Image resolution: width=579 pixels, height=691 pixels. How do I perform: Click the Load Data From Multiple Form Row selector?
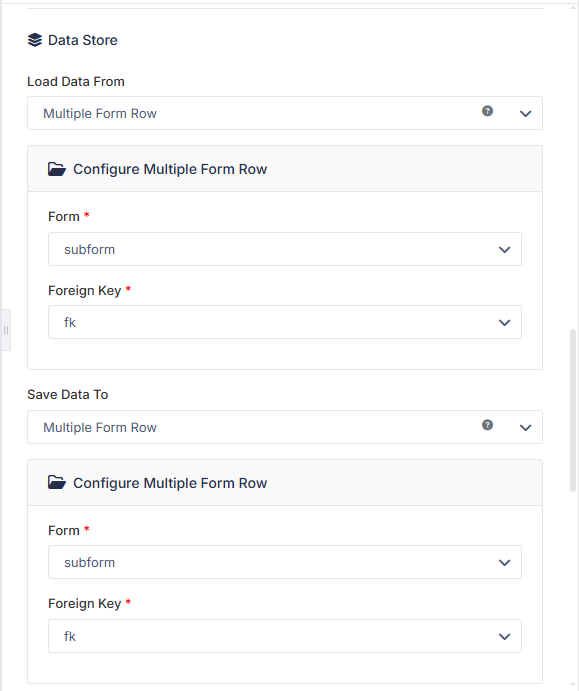pos(285,113)
